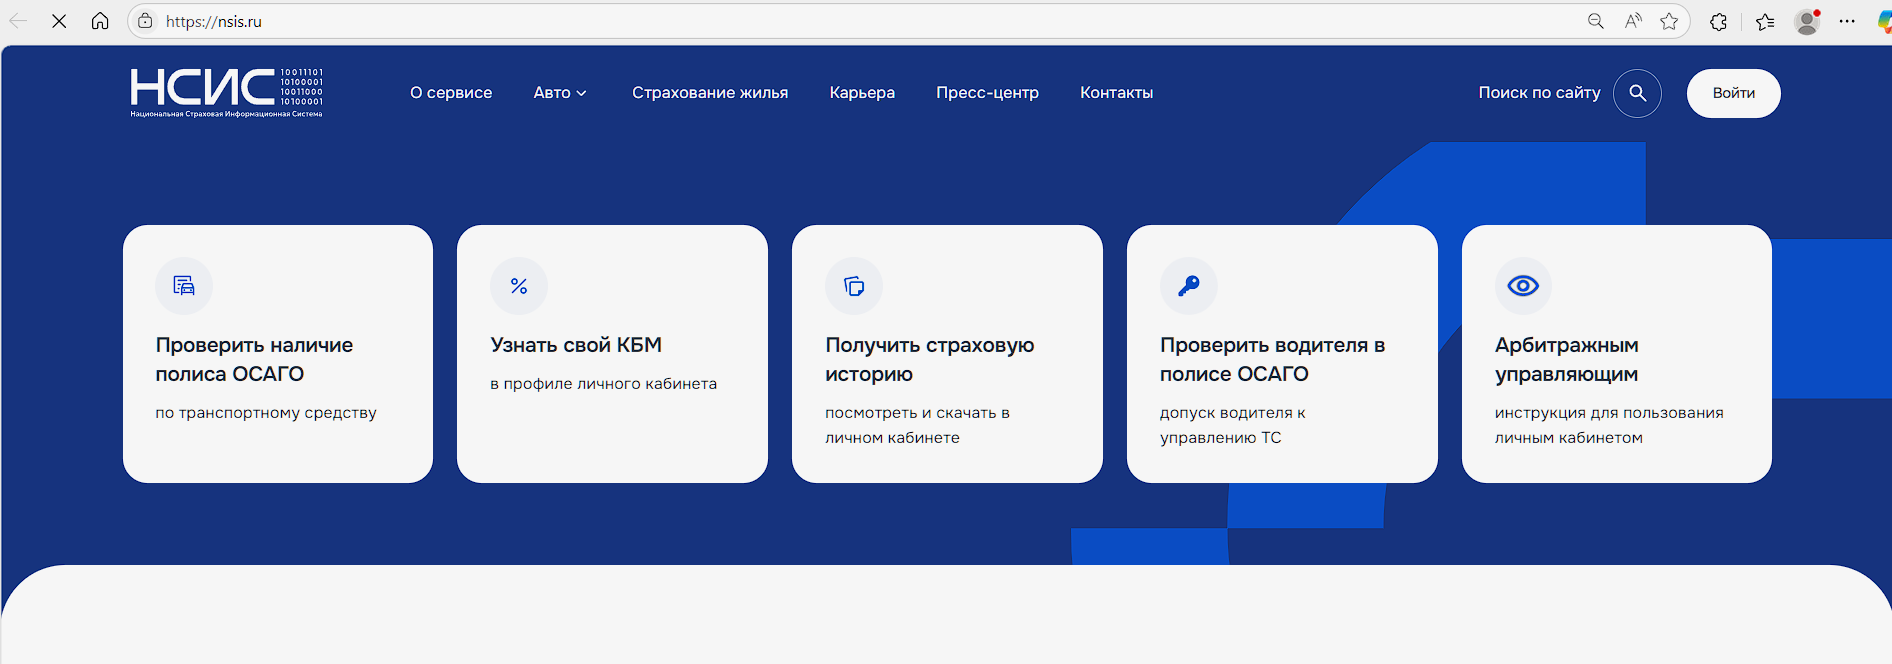Open Проверить наличие полиса ОСАГО card
Viewport: 1892px width, 664px height.
point(278,354)
